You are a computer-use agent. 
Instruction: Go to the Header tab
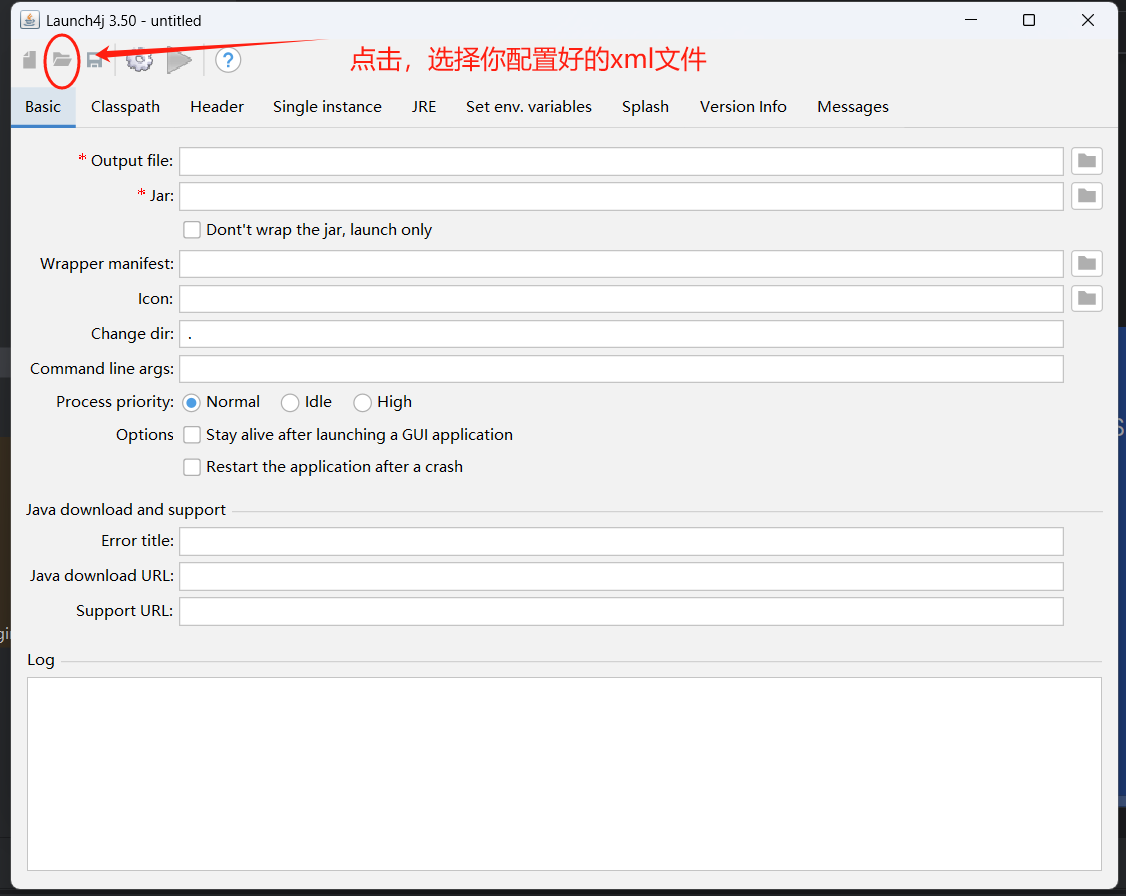(217, 107)
